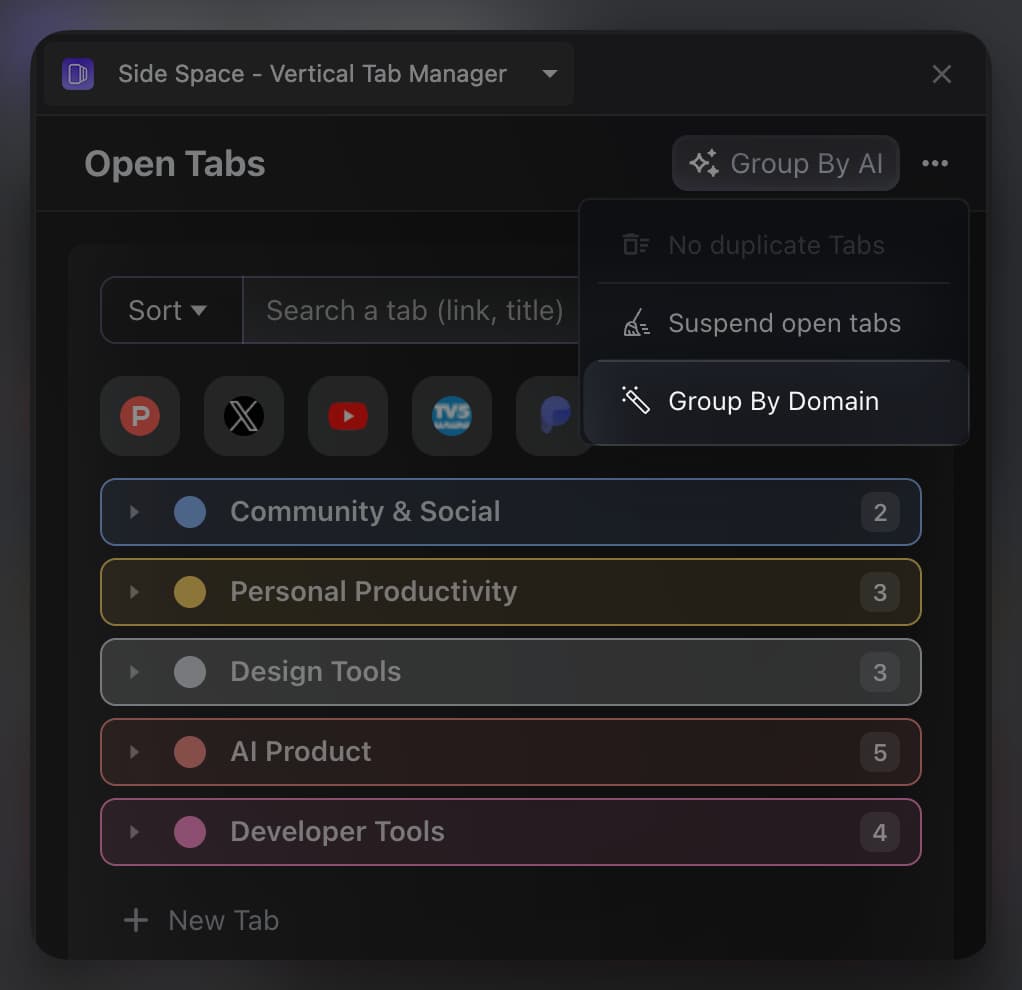Select the X (Twitter) tab icon
The width and height of the screenshot is (1022, 990).
point(244,416)
